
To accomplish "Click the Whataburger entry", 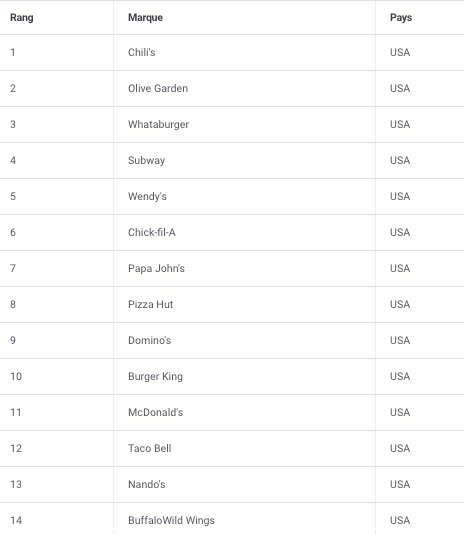I will click(x=158, y=125).
